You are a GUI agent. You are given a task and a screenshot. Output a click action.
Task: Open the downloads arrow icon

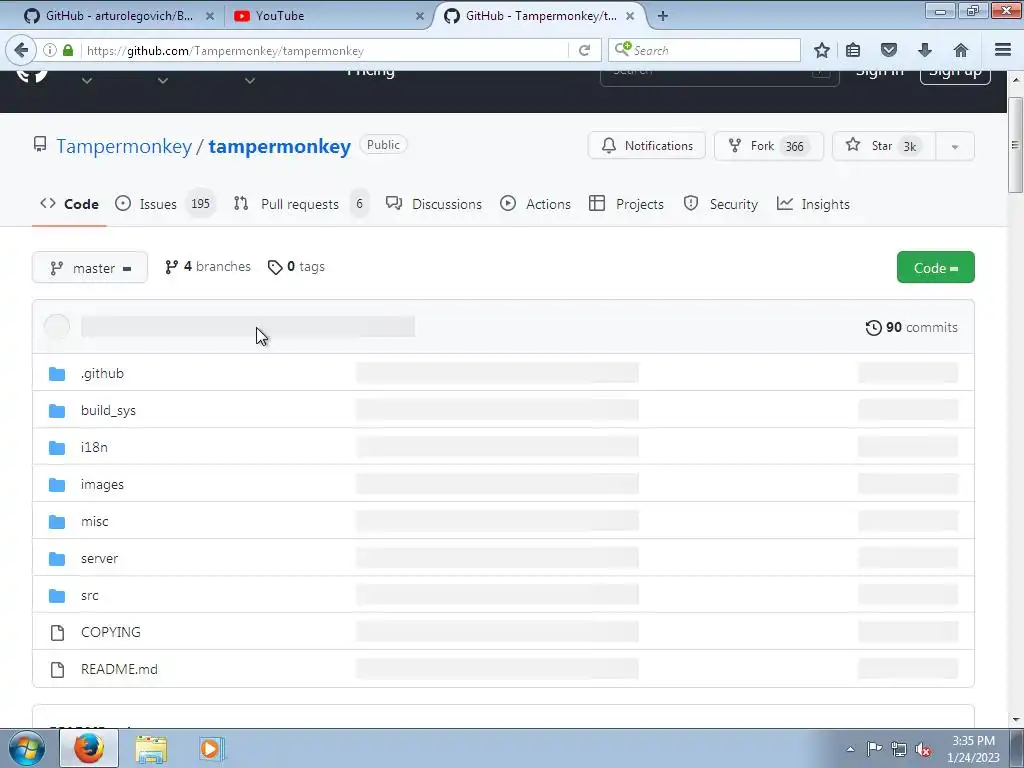point(925,50)
